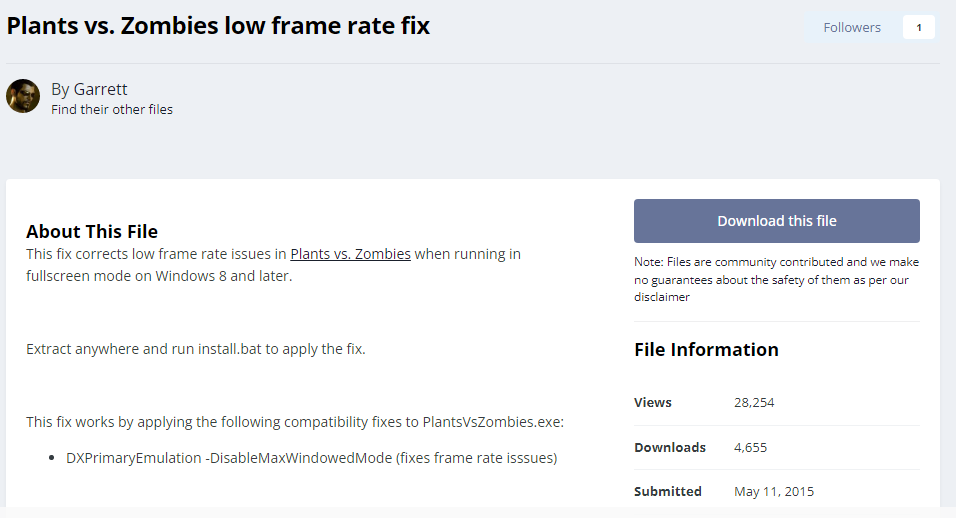Screen dimensions: 956x518
Task: Click the 'Downloads' label
Action: (x=670, y=447)
